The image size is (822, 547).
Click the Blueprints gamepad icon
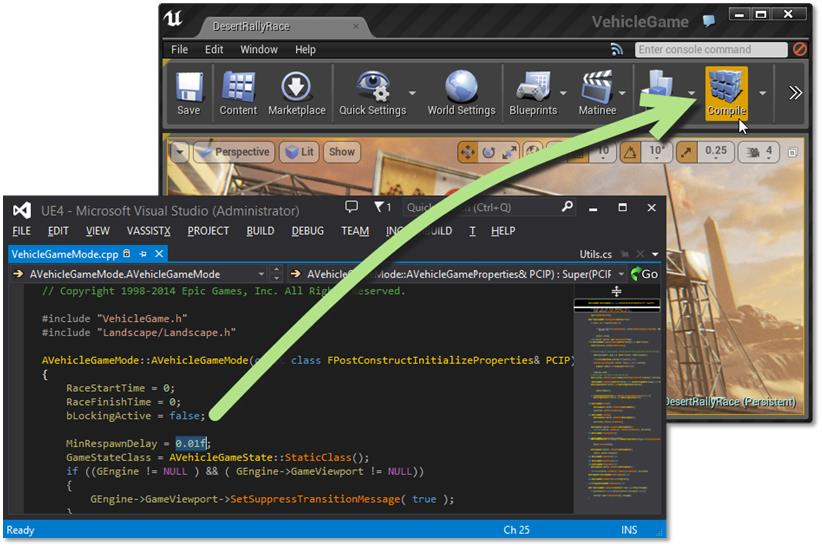tap(533, 93)
